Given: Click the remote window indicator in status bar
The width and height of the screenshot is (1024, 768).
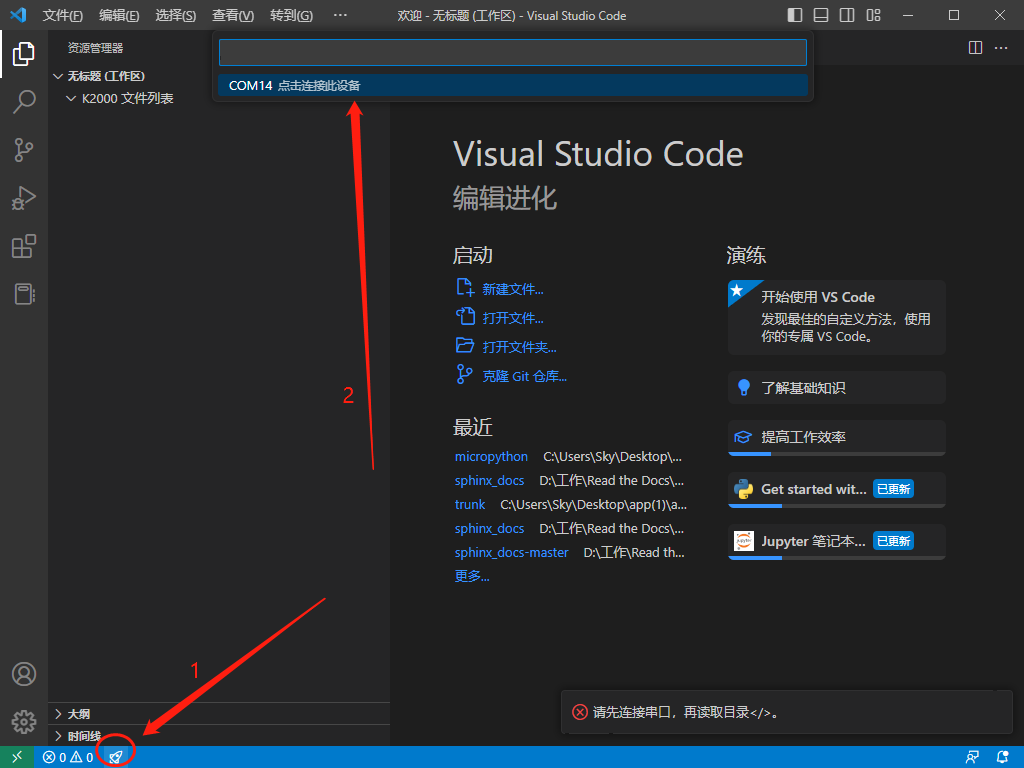Looking at the screenshot, I should click(17, 757).
